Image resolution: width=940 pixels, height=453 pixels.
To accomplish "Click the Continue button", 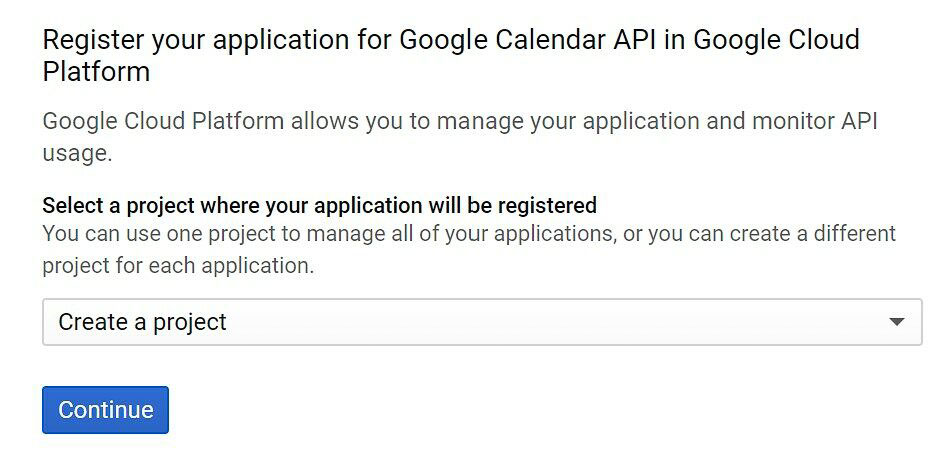I will click(106, 410).
